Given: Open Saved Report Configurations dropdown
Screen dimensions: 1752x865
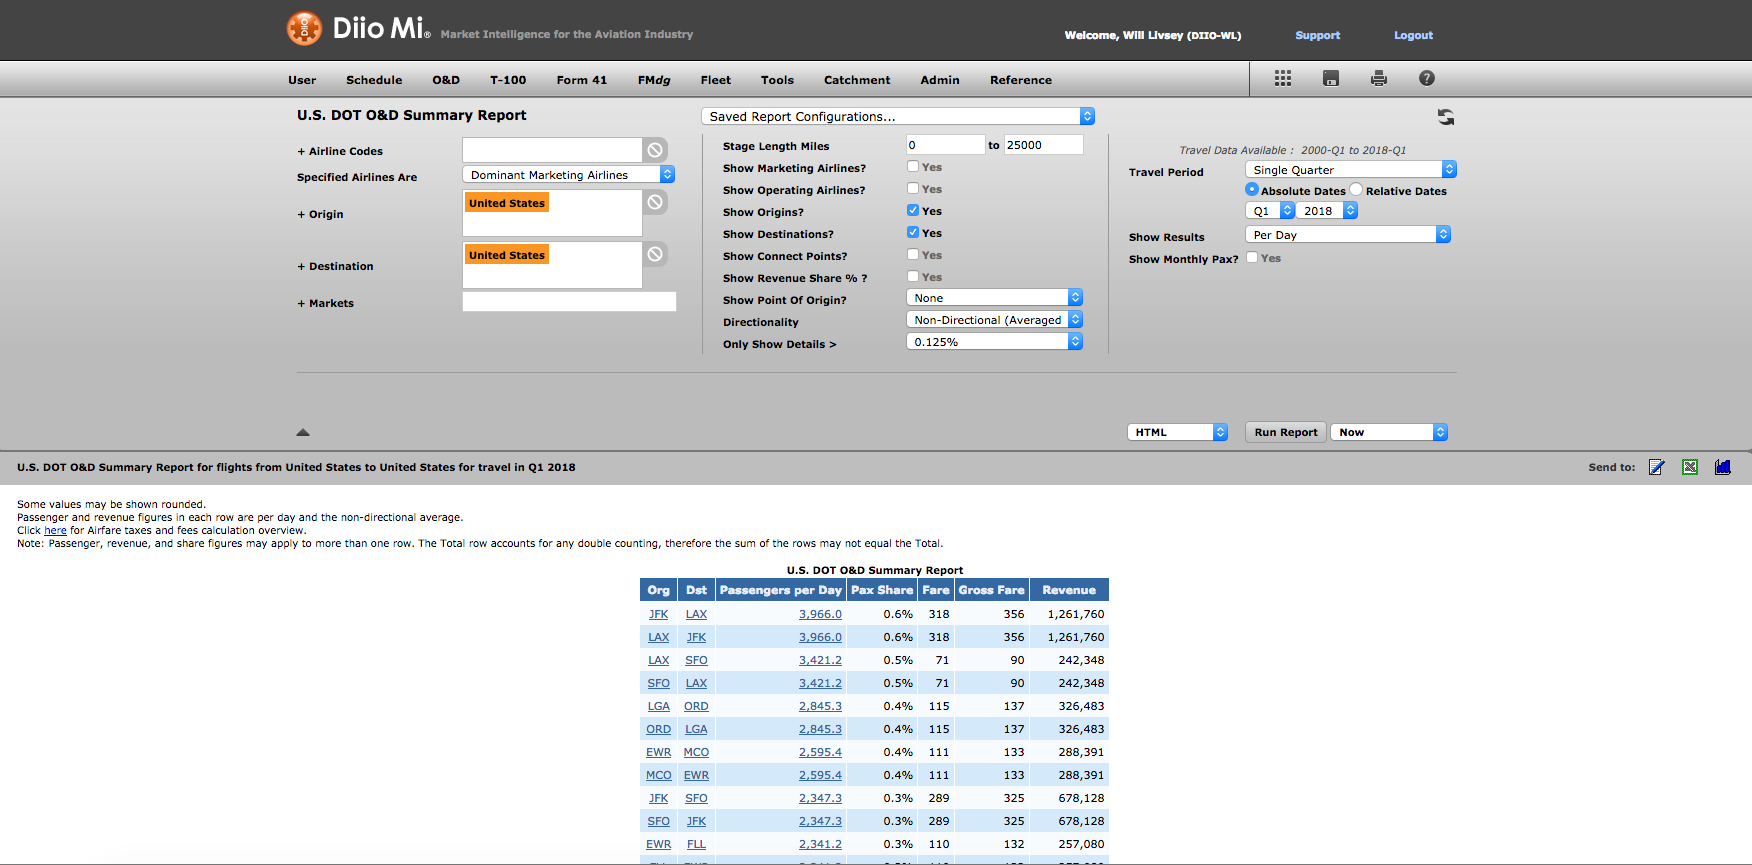Looking at the screenshot, I should point(898,116).
